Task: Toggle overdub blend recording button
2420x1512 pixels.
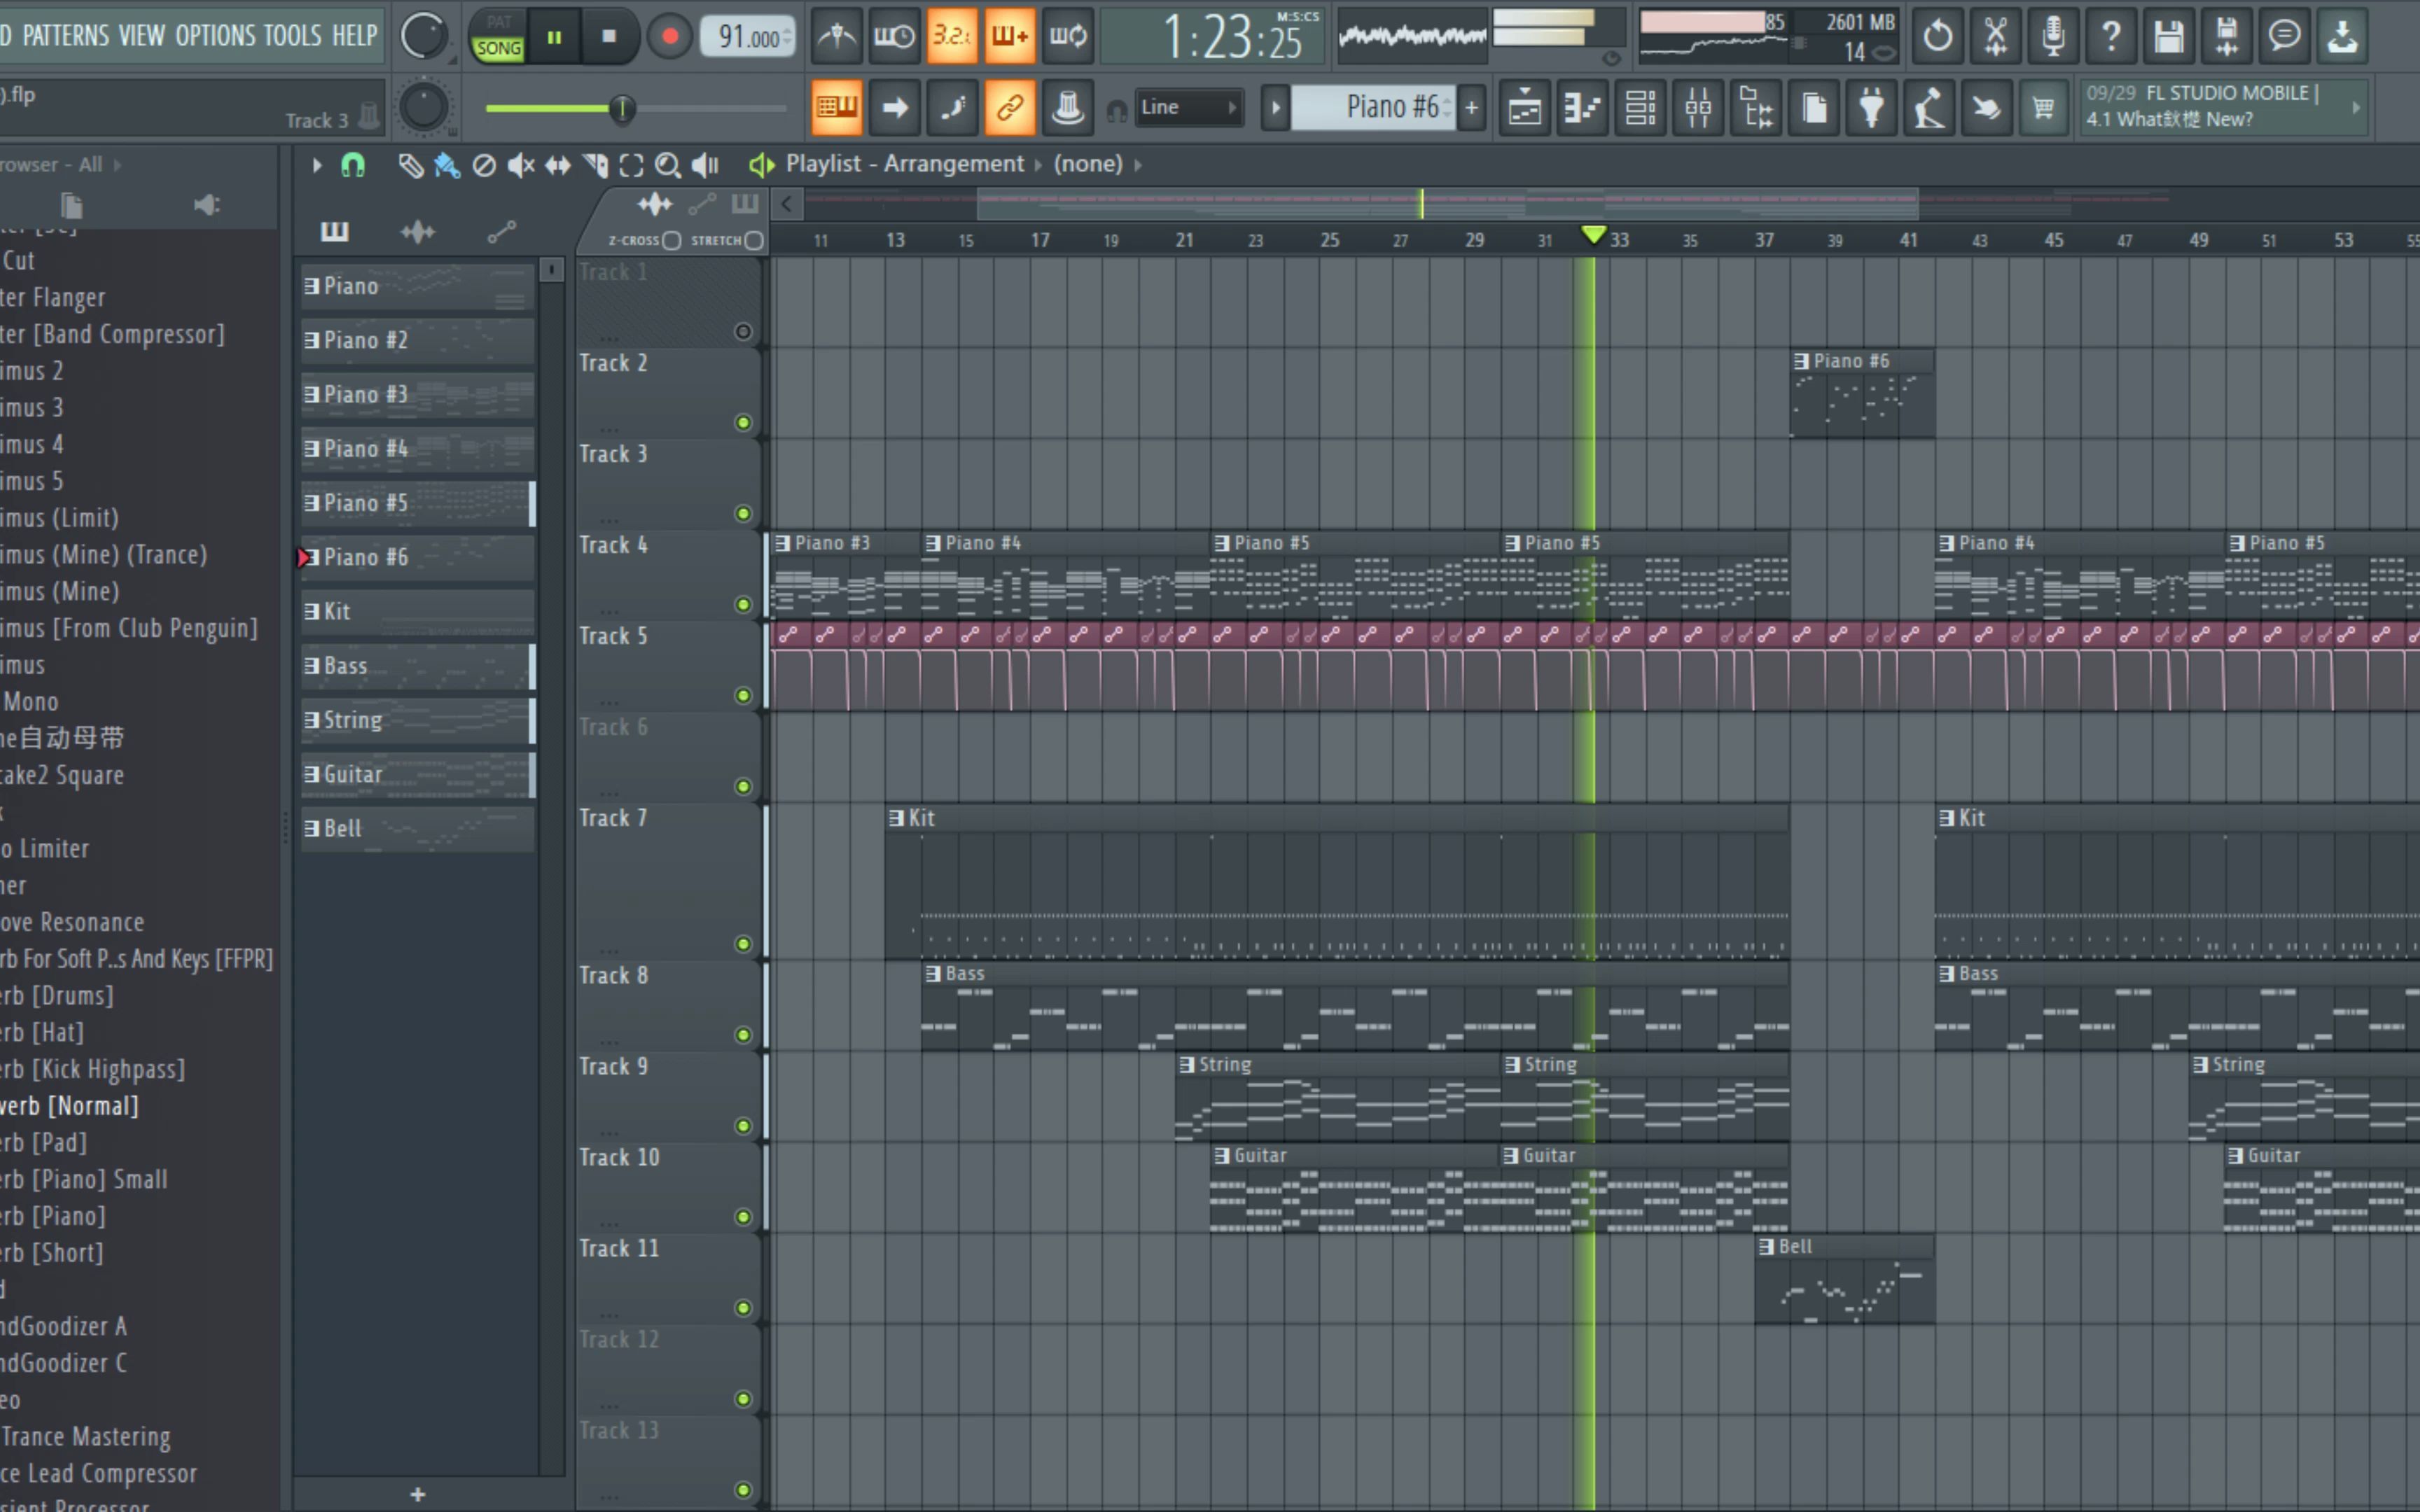Action: [1009, 37]
